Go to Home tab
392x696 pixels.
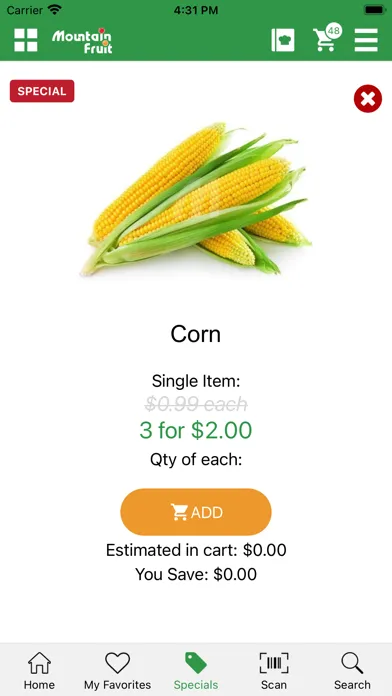[40, 671]
